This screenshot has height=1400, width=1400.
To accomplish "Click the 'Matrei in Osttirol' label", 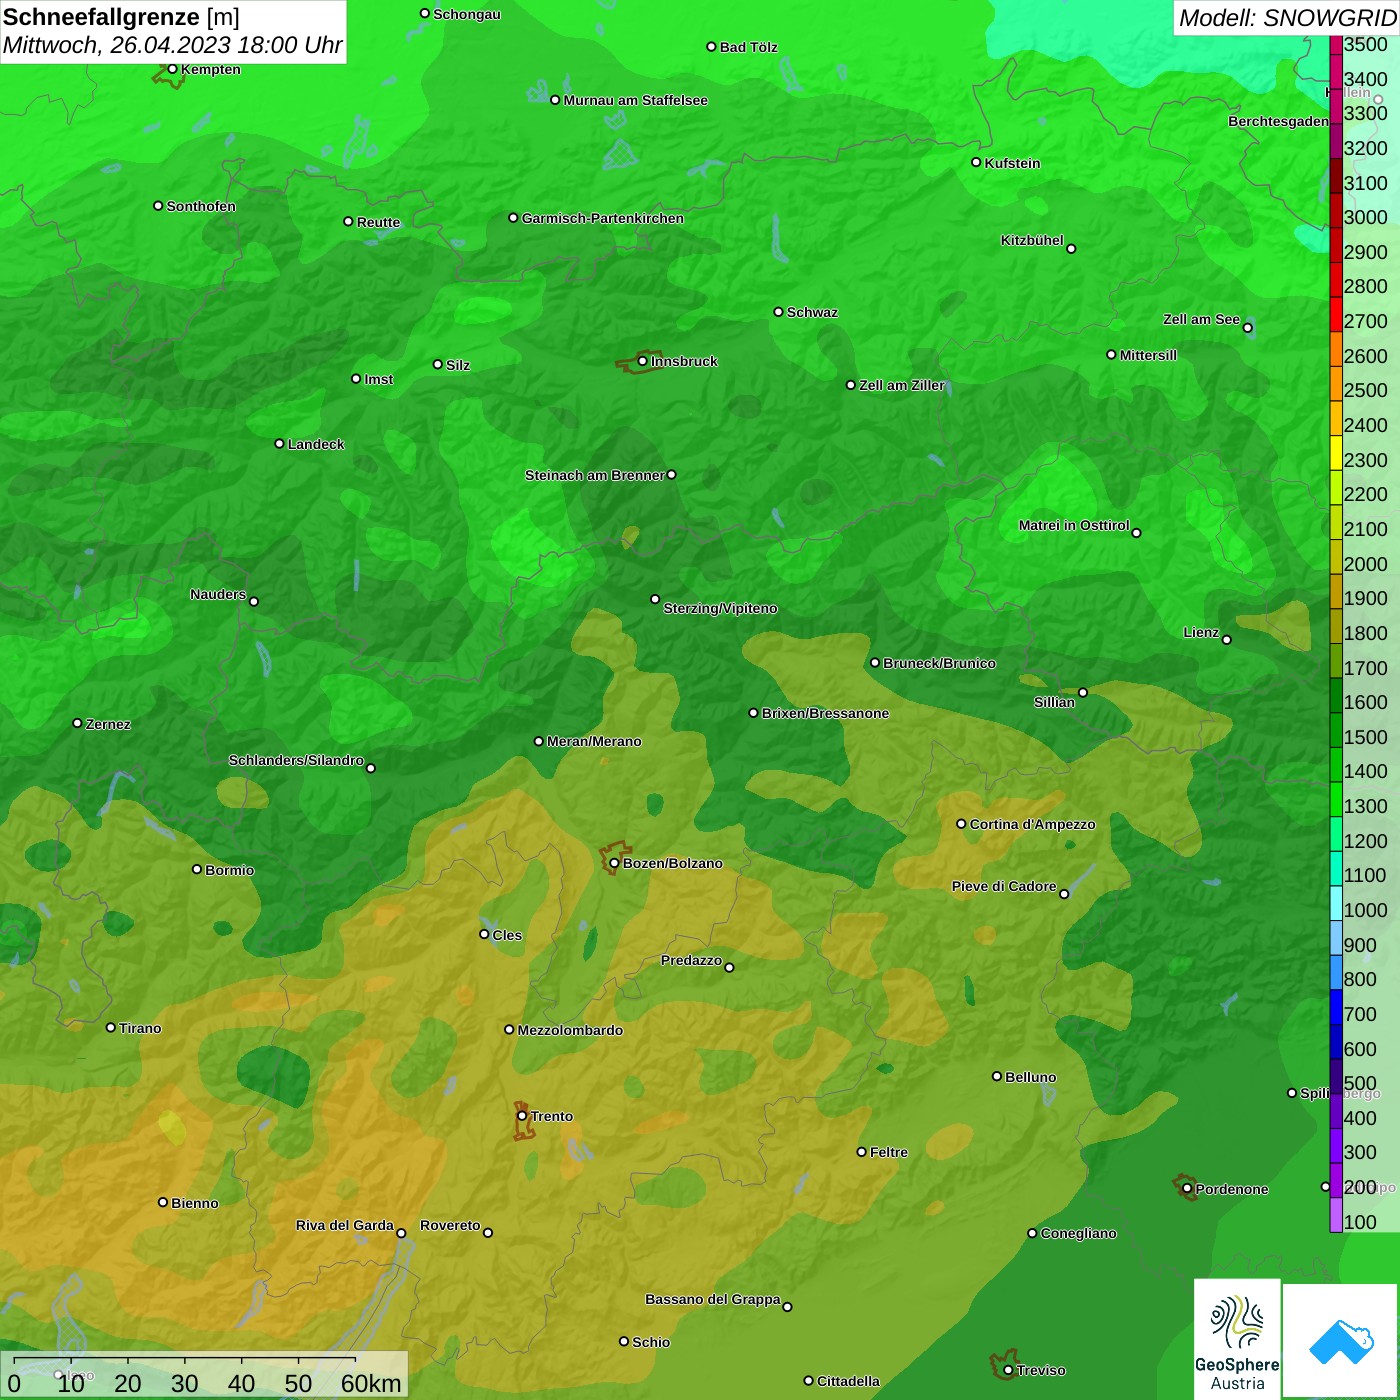I will point(1074,525).
